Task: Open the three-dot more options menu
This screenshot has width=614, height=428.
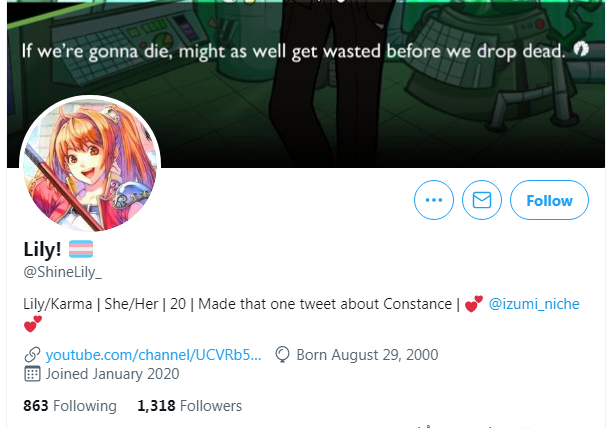Action: (434, 200)
